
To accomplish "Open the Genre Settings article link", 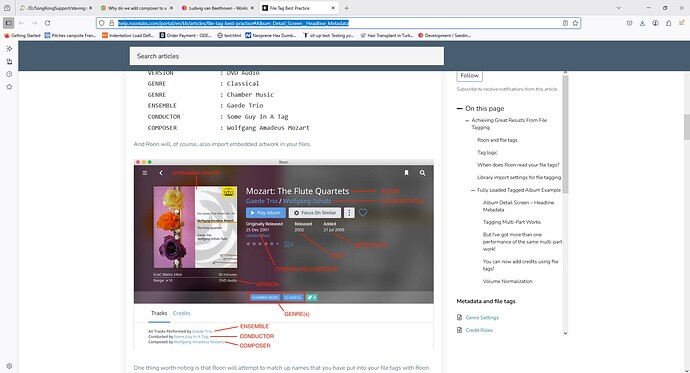I will pyautogui.click(x=482, y=318).
